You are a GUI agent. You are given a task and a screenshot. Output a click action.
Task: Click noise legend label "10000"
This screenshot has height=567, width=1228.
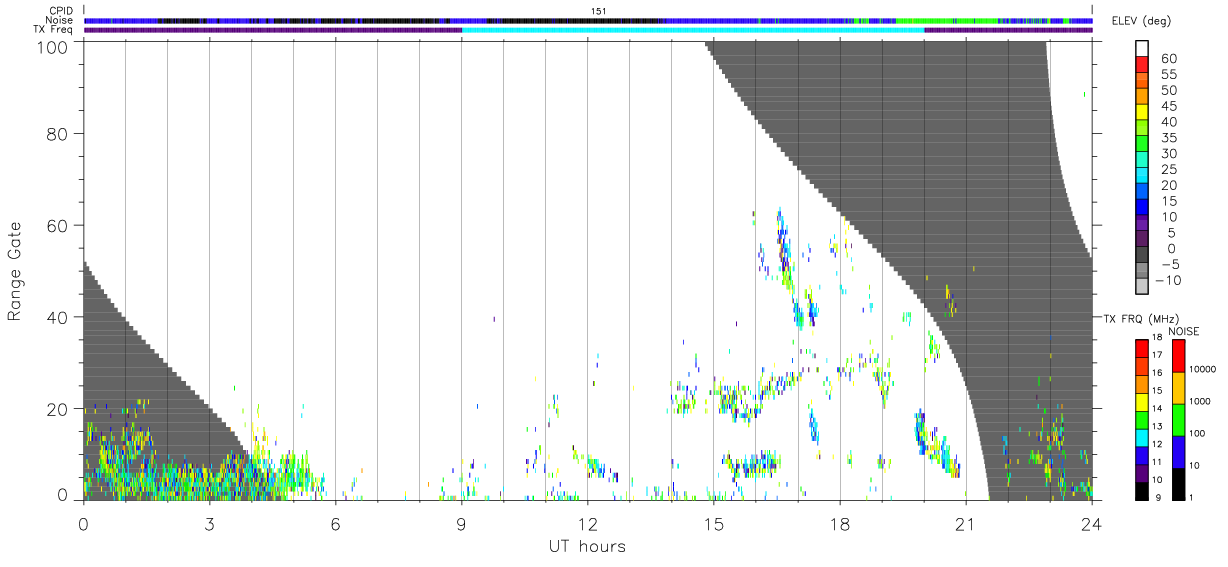1204,369
